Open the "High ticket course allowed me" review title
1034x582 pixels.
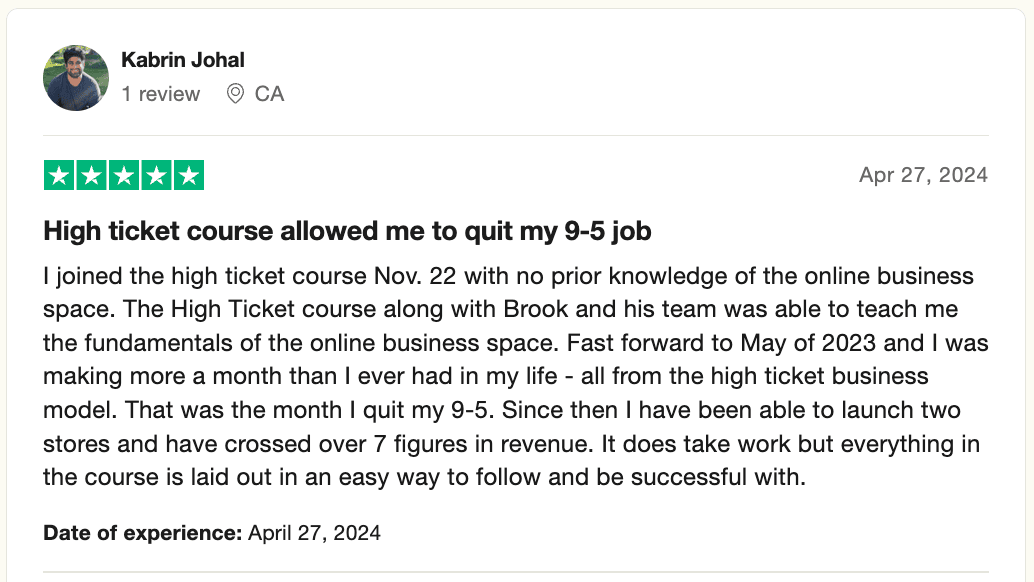point(347,232)
